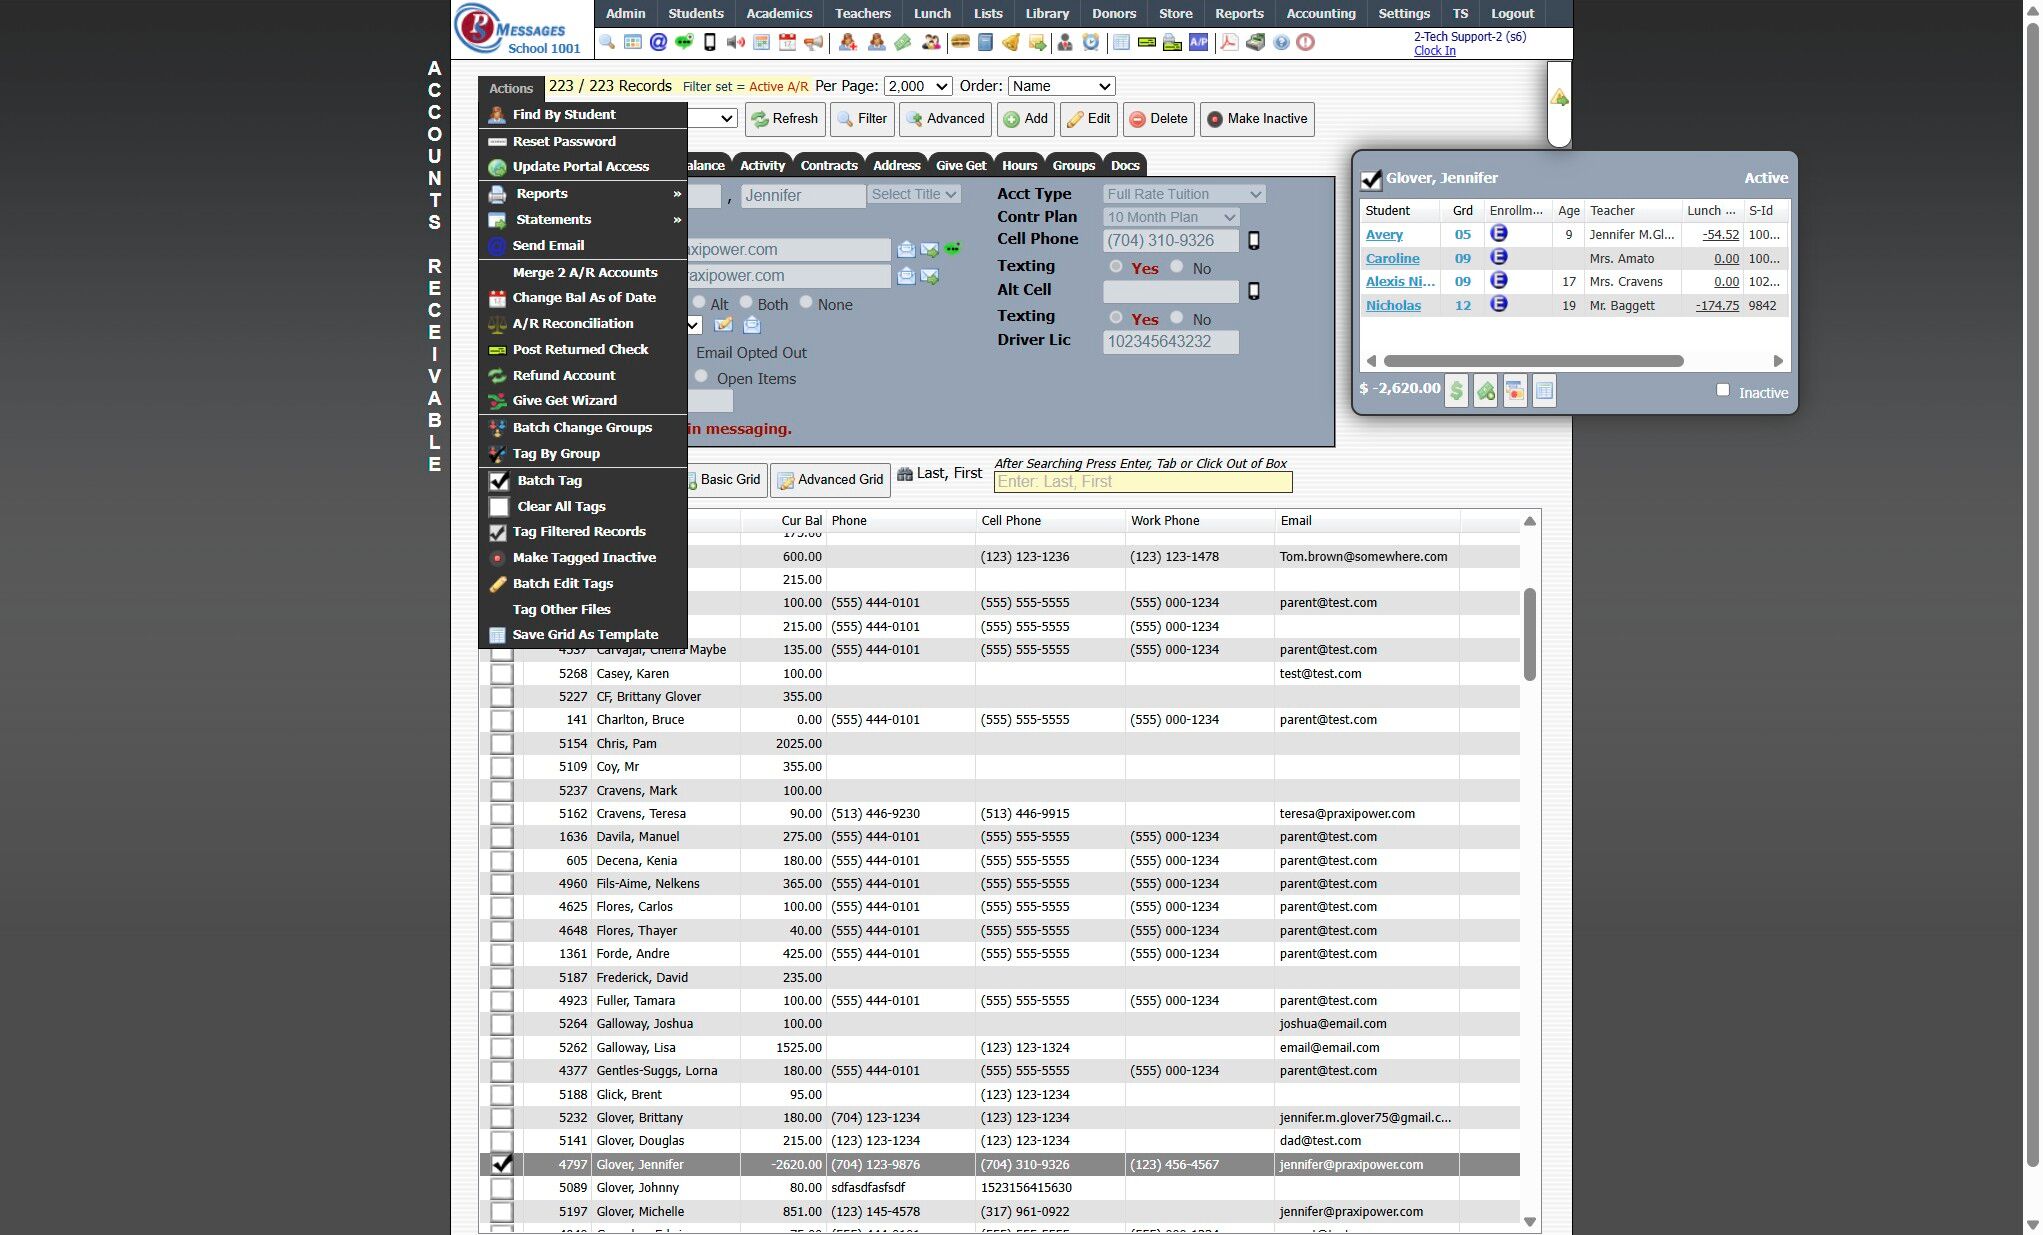
Task: Click the mobile phone icon beside Cell Phone
Action: [1253, 241]
